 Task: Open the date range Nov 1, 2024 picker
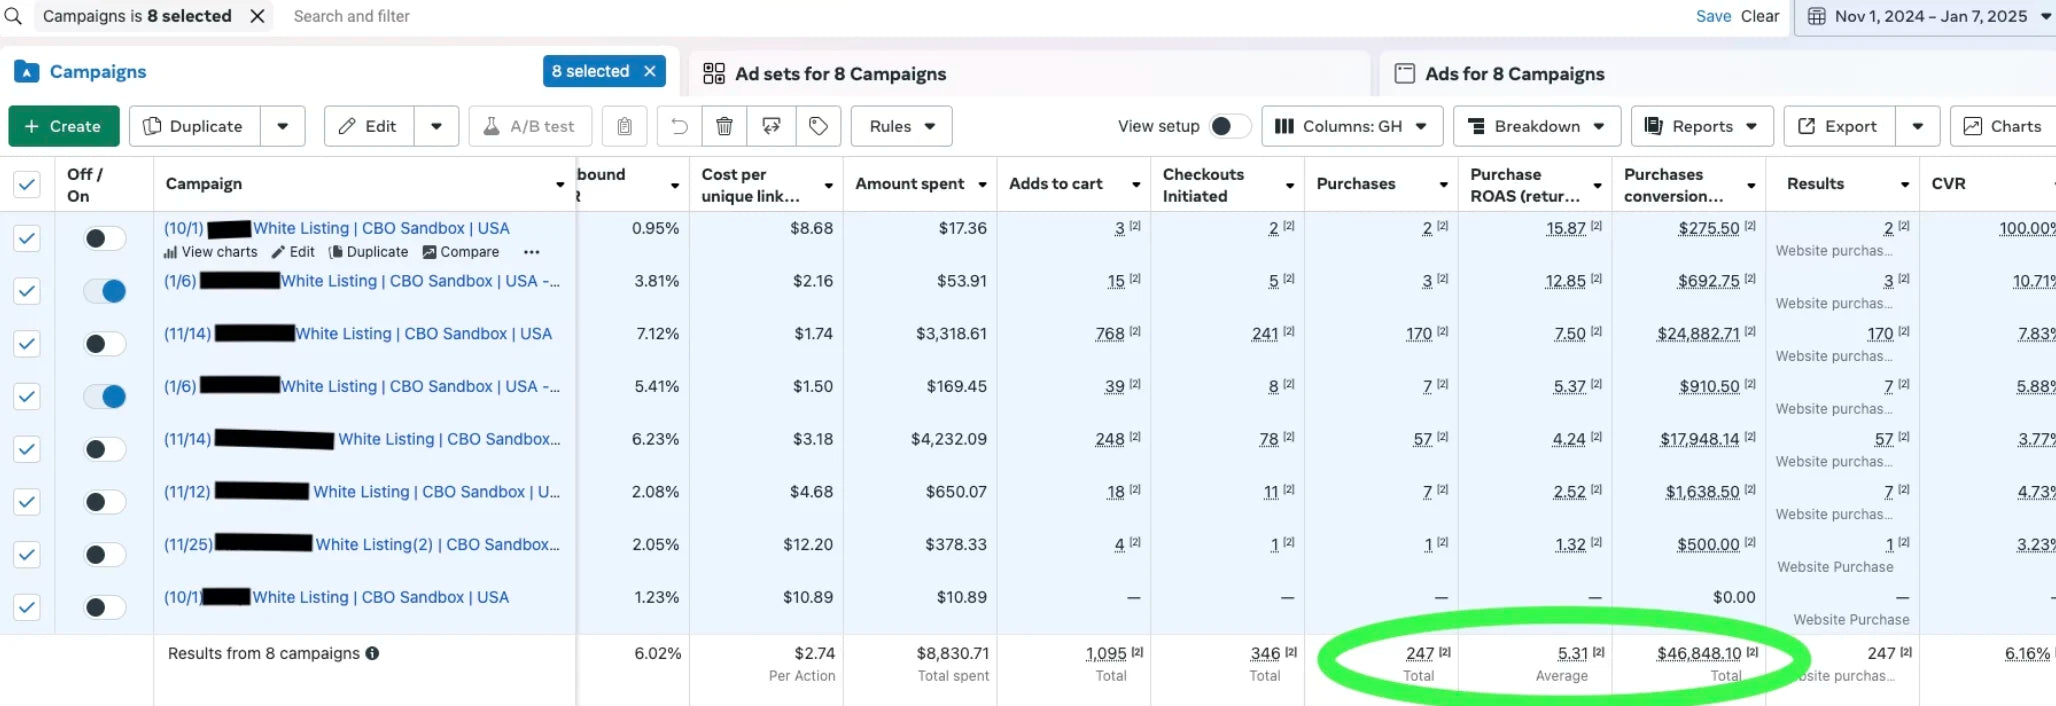1929,16
